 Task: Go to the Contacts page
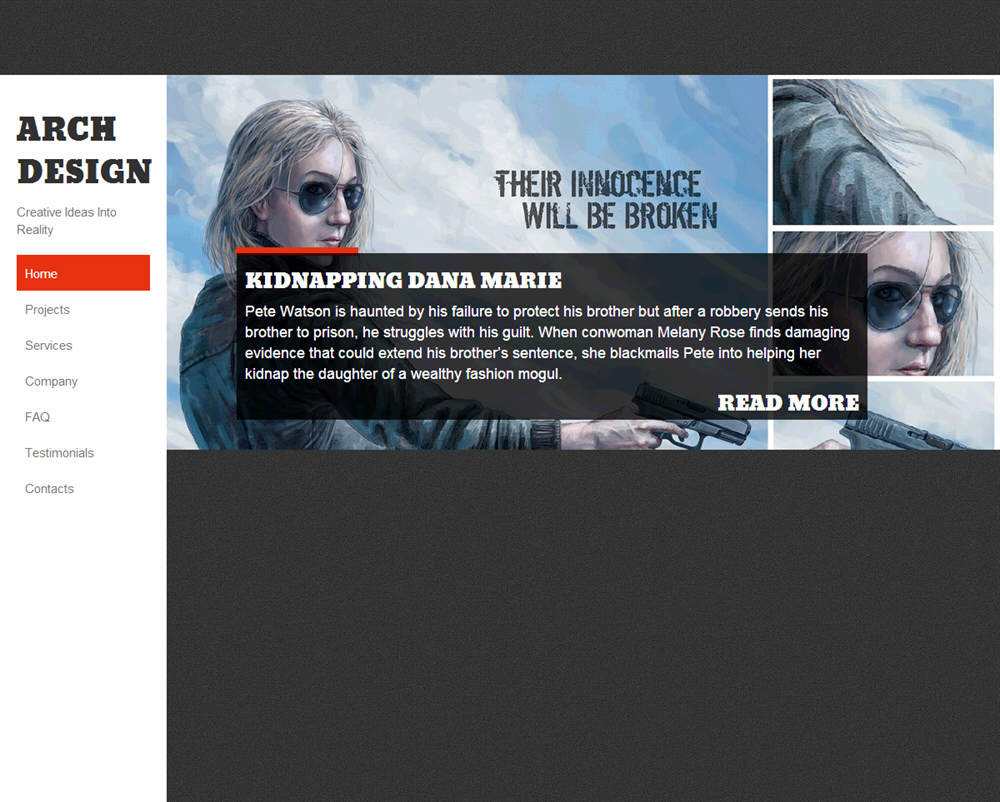point(50,489)
